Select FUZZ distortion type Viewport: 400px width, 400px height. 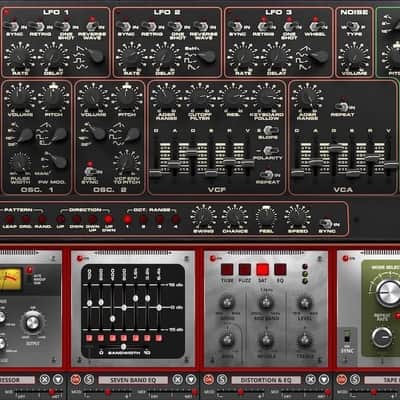[x=245, y=269]
